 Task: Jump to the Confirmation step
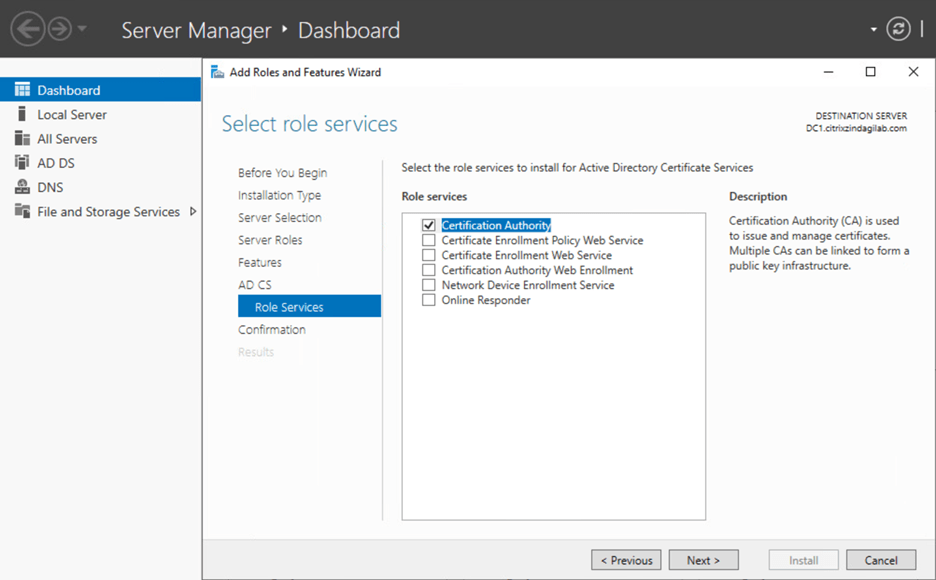(x=272, y=329)
